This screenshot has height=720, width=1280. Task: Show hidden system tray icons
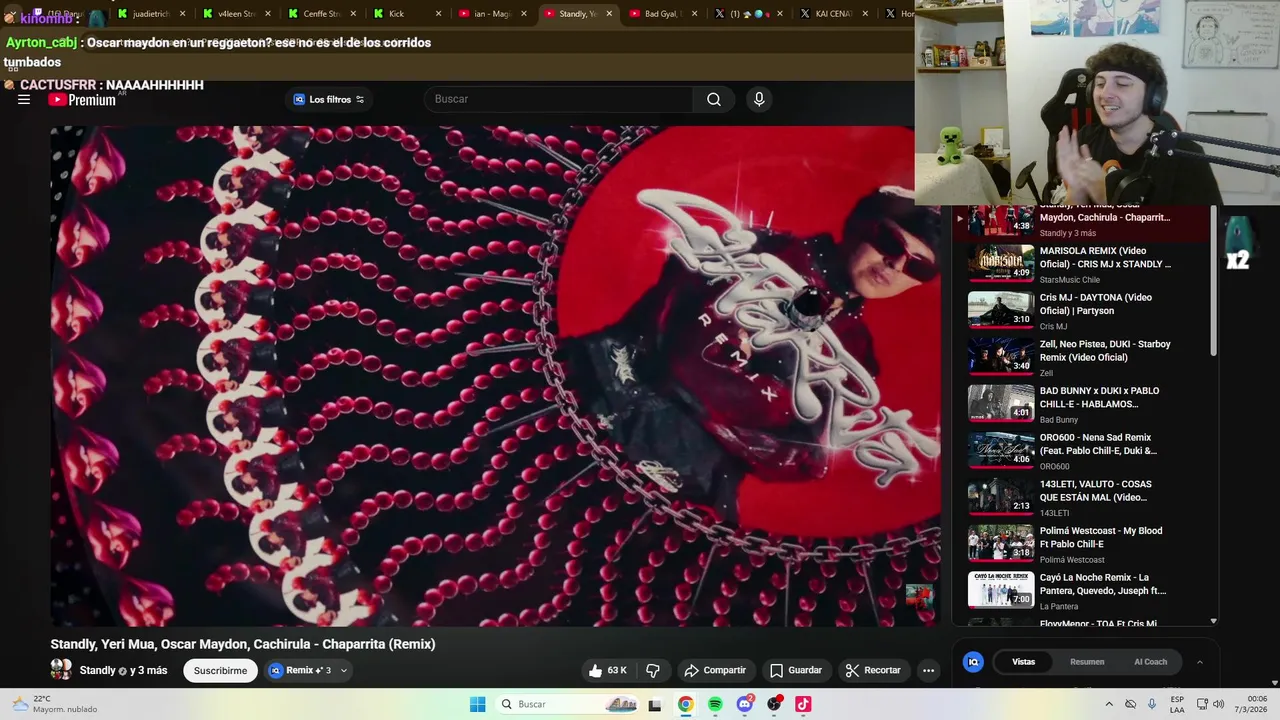click(x=1109, y=704)
